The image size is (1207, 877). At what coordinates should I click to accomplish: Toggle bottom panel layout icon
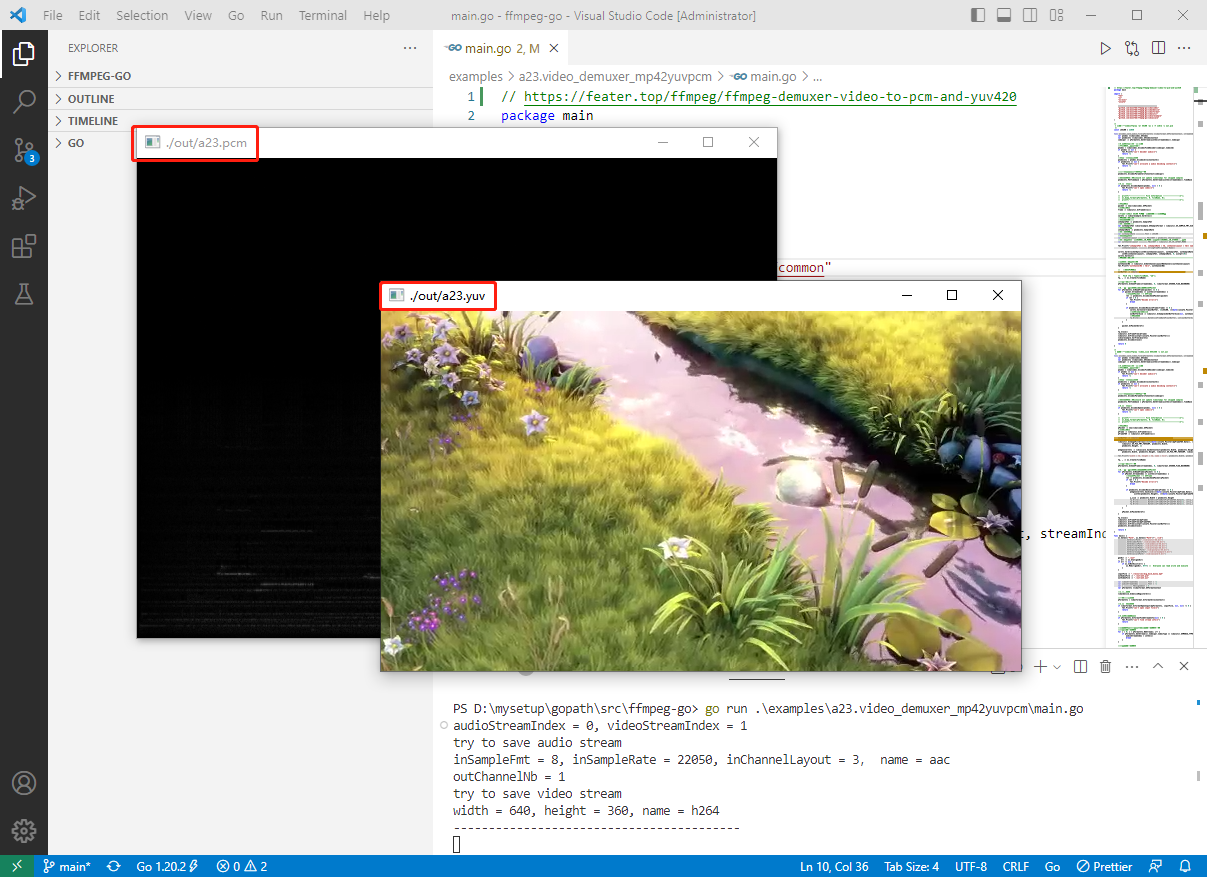coord(1005,15)
